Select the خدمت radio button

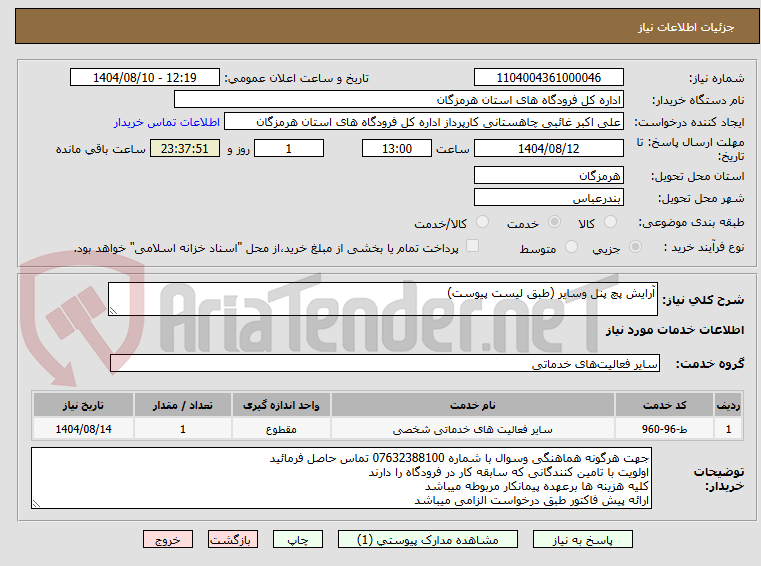pyautogui.click(x=554, y=222)
